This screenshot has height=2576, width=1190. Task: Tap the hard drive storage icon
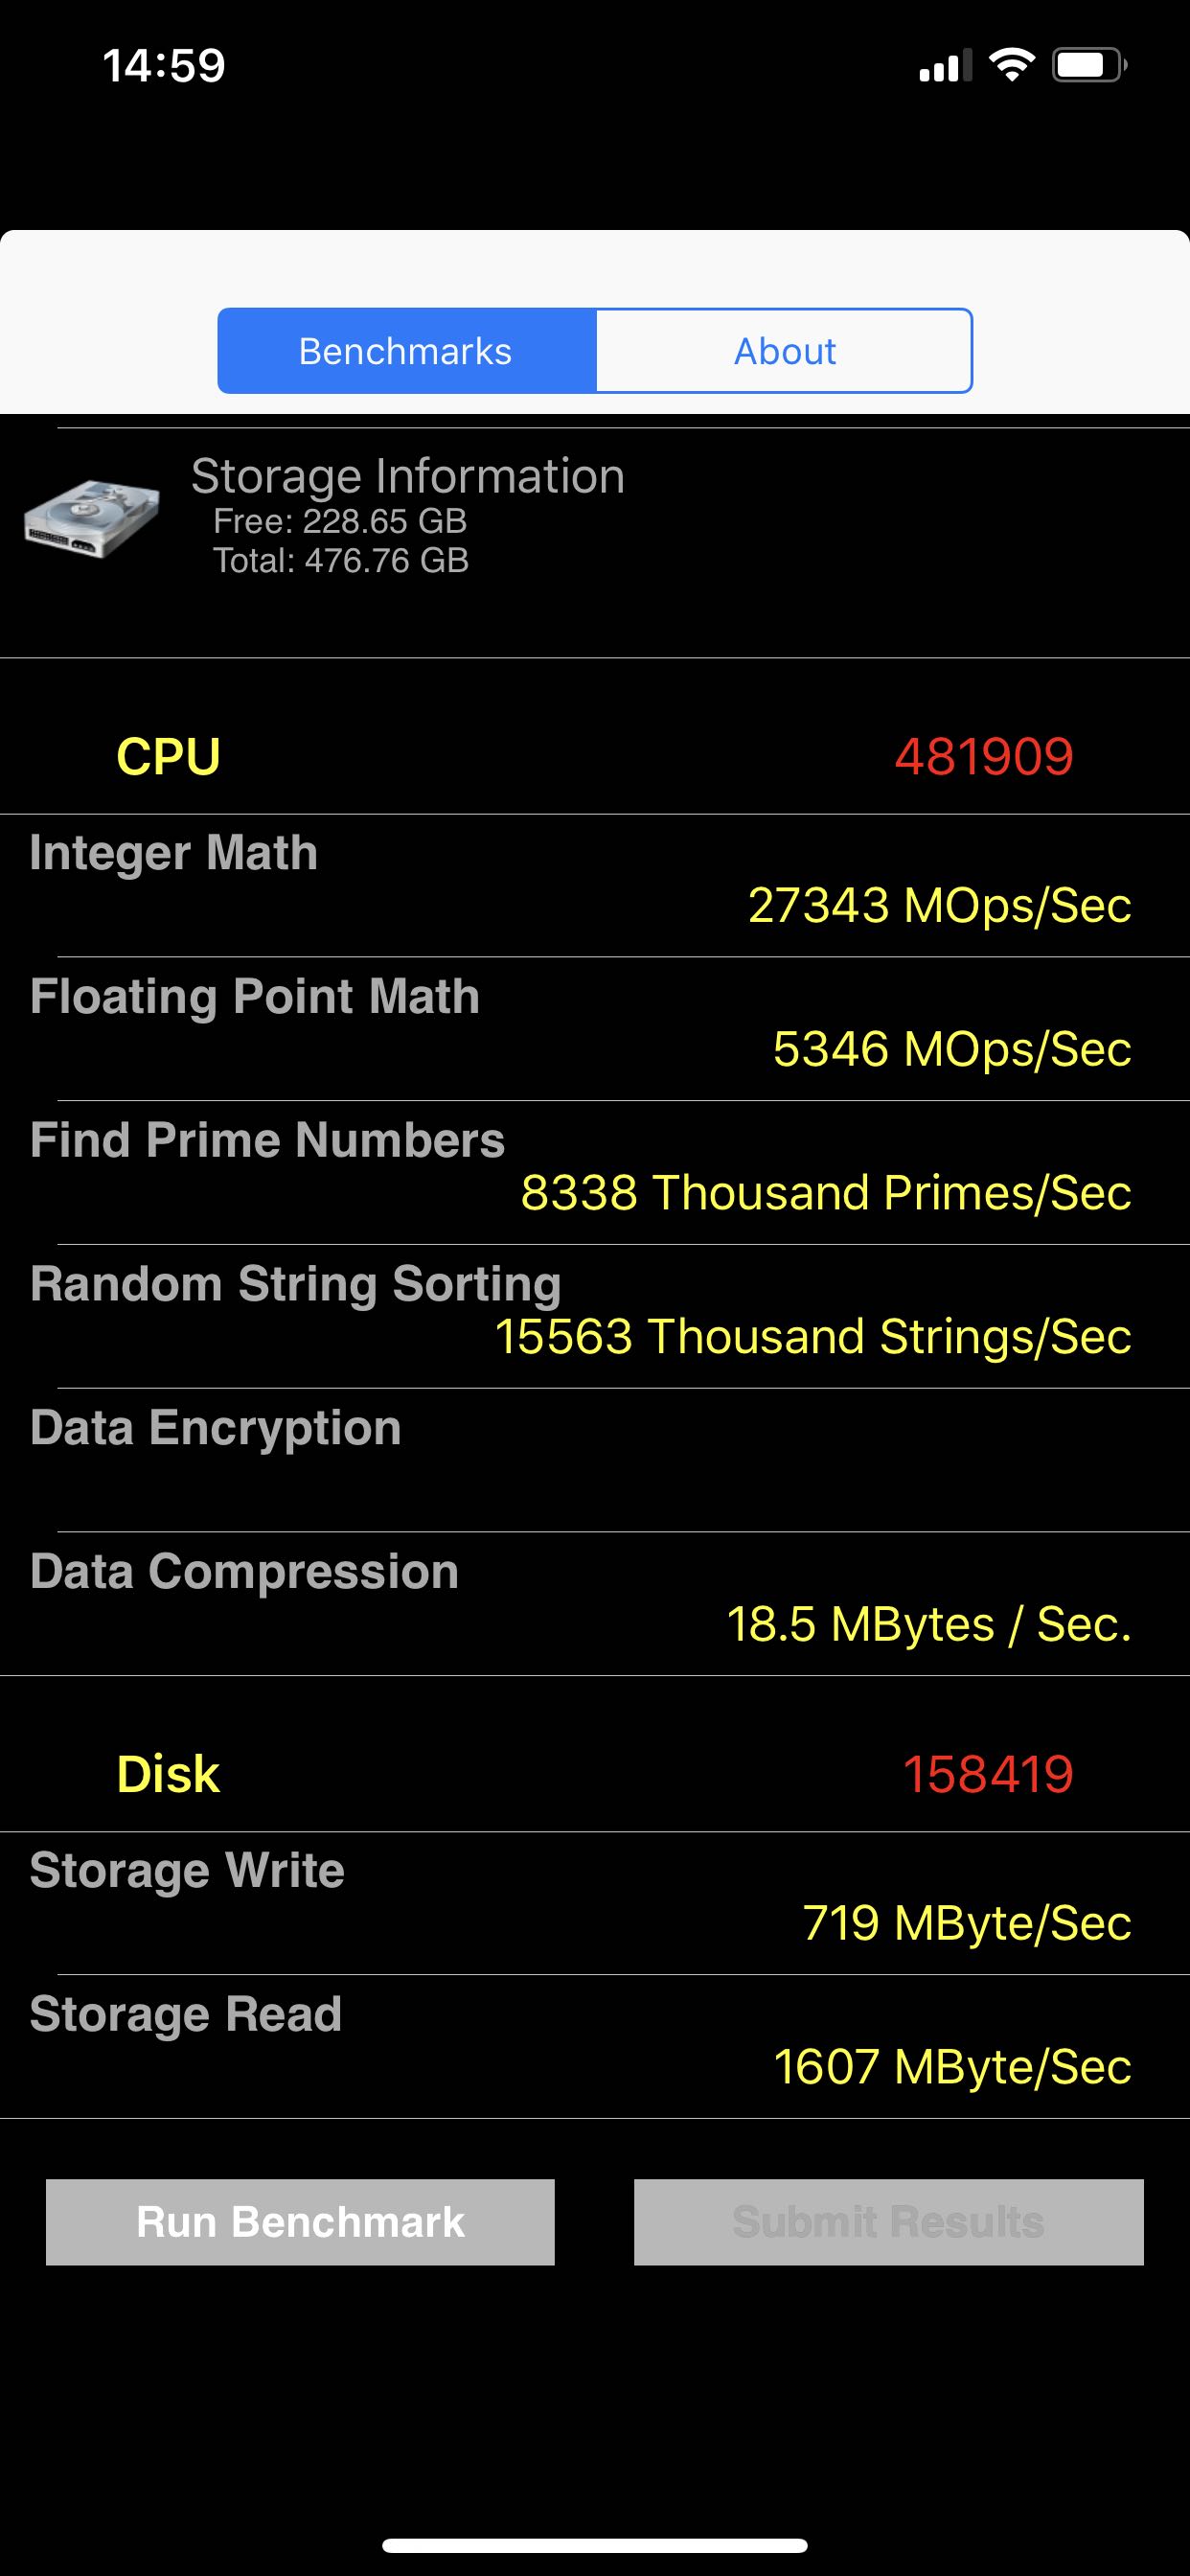point(92,517)
